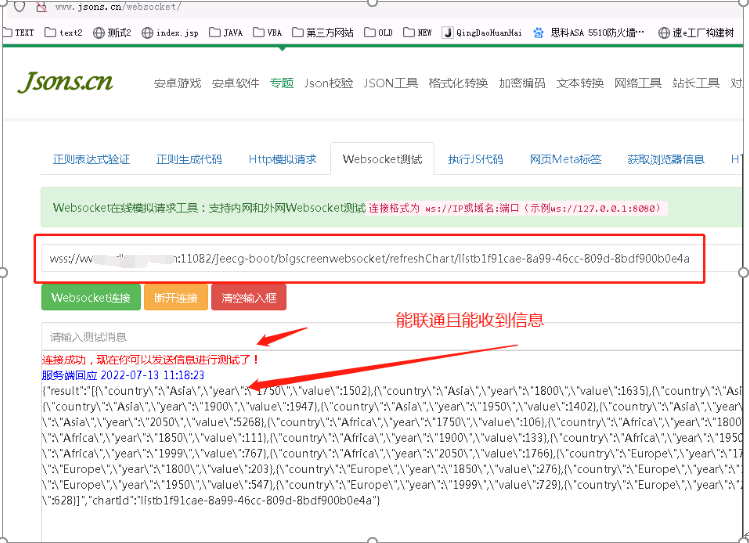Viewport: 749px width, 543px height.
Task: Open the NEW bookmark folder
Action: 417,32
